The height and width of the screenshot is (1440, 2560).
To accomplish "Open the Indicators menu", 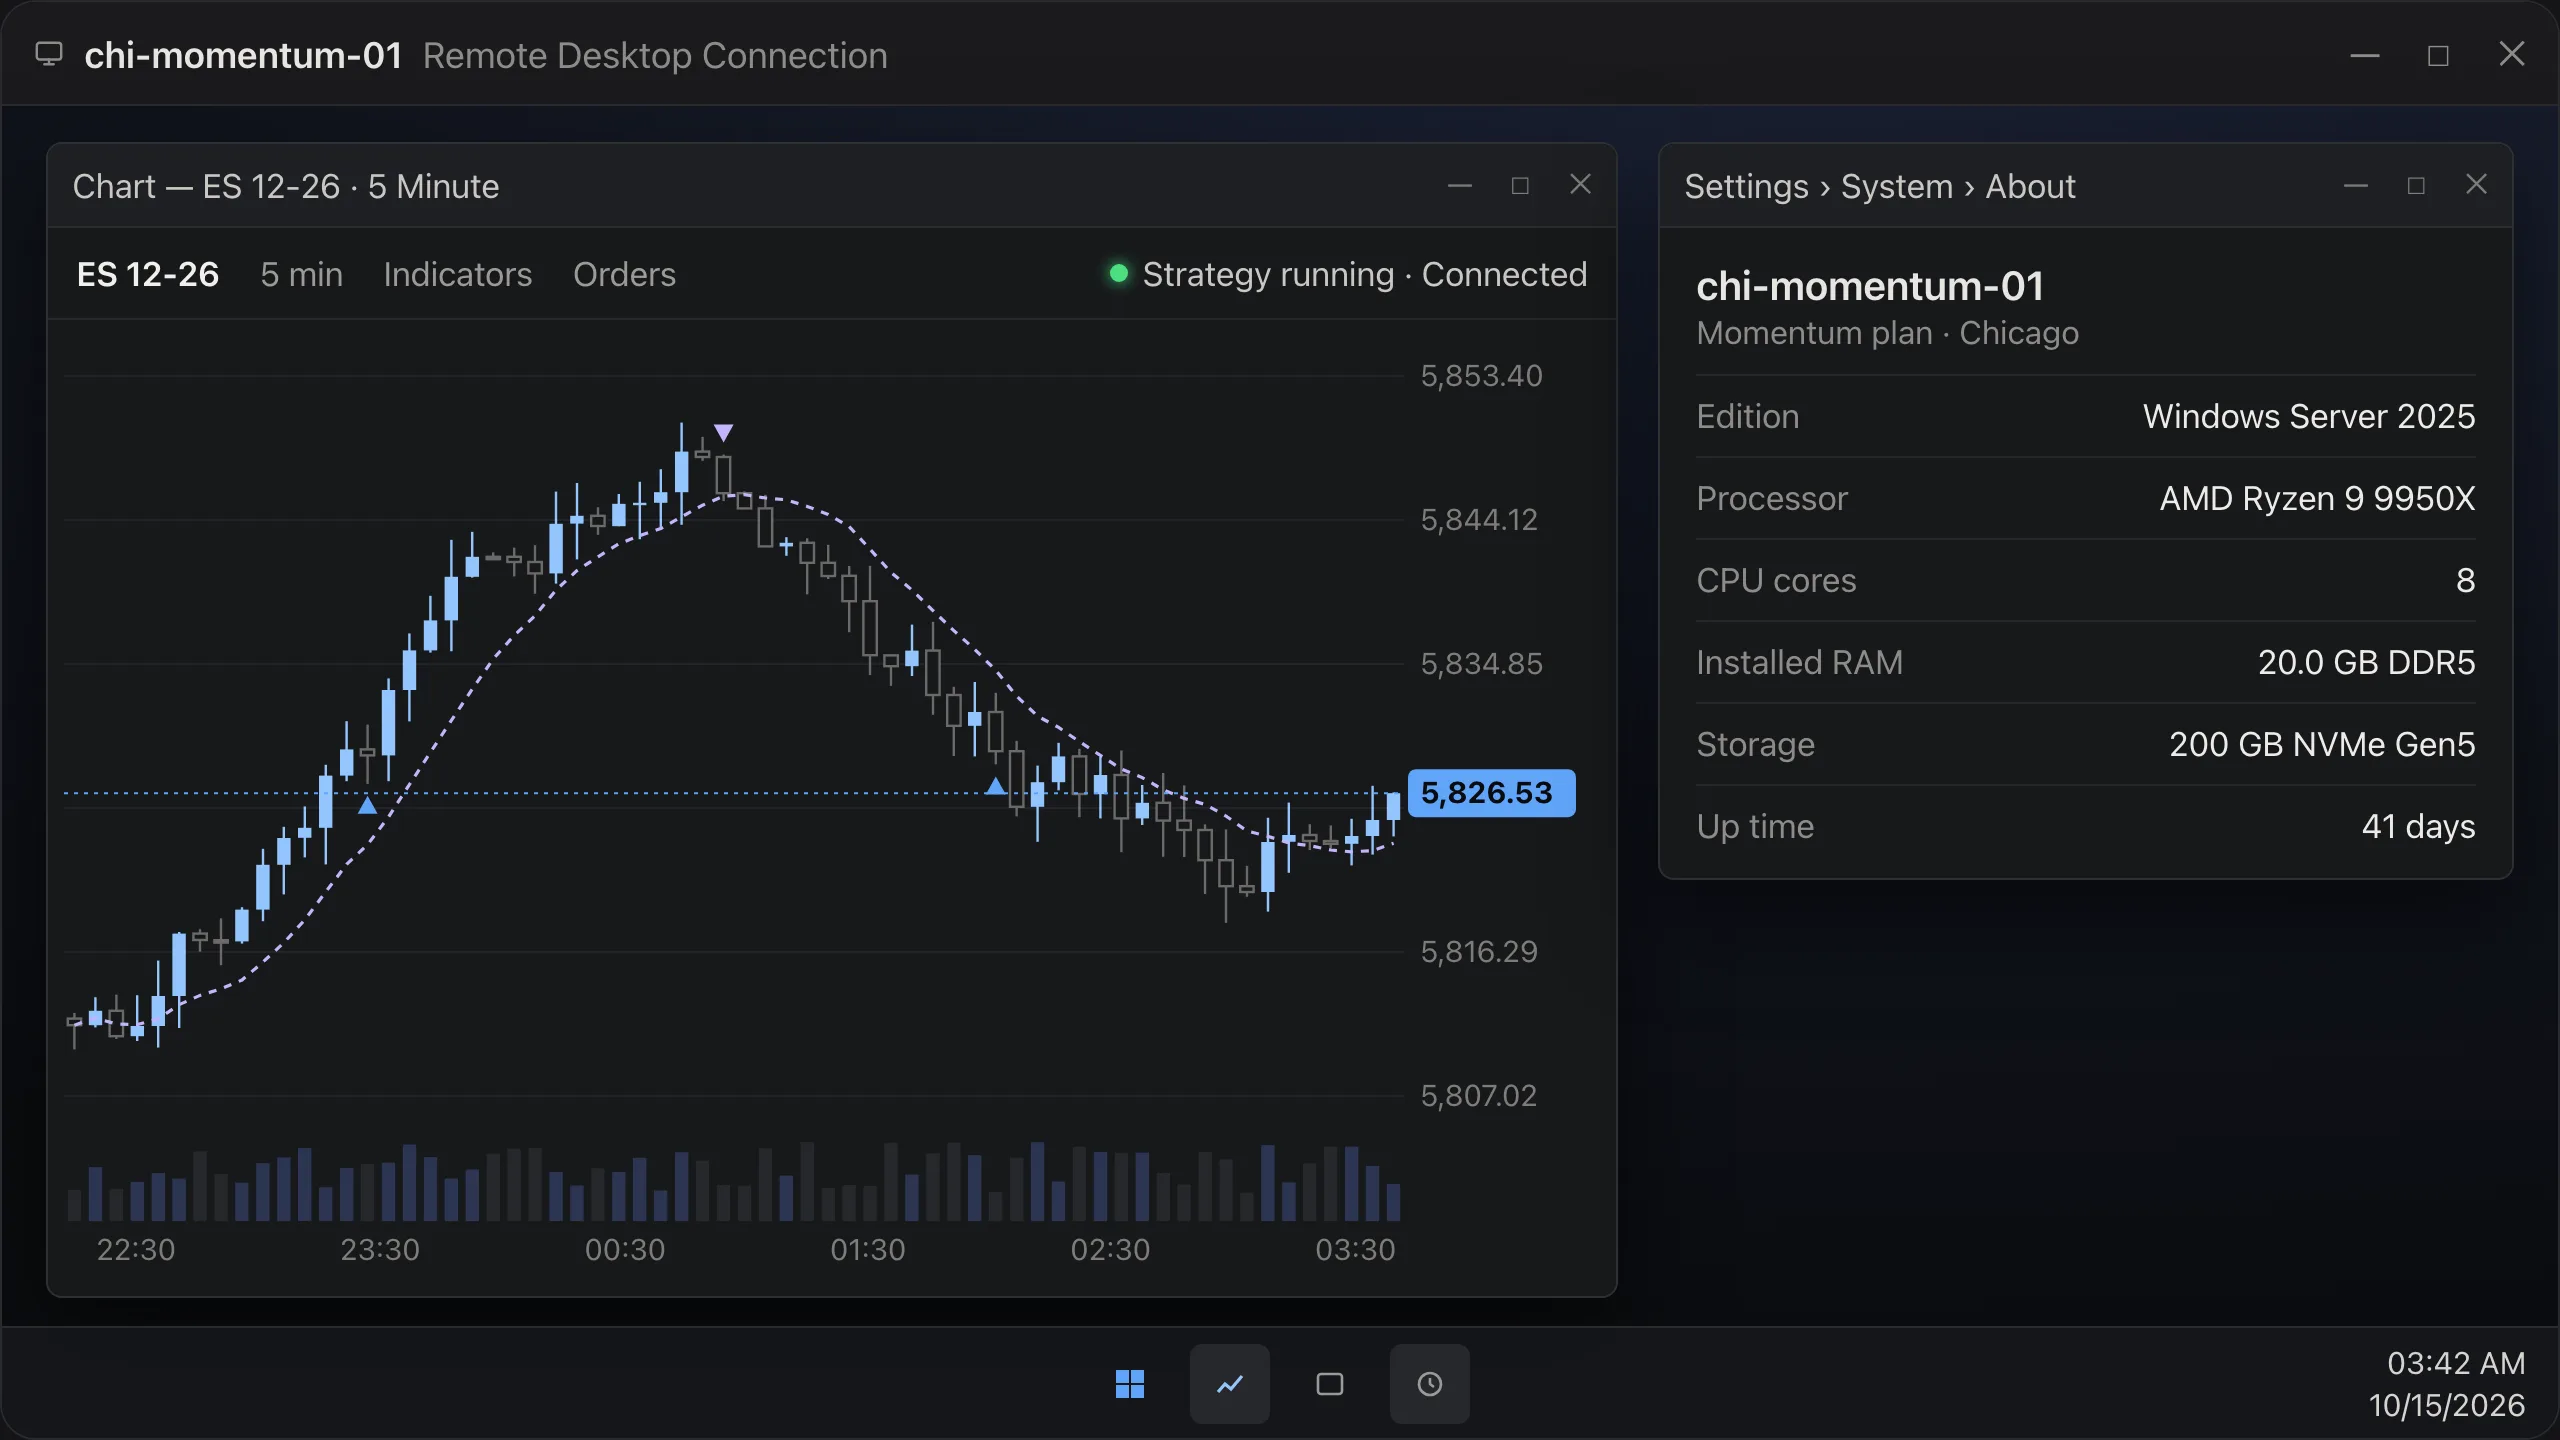I will coord(457,274).
